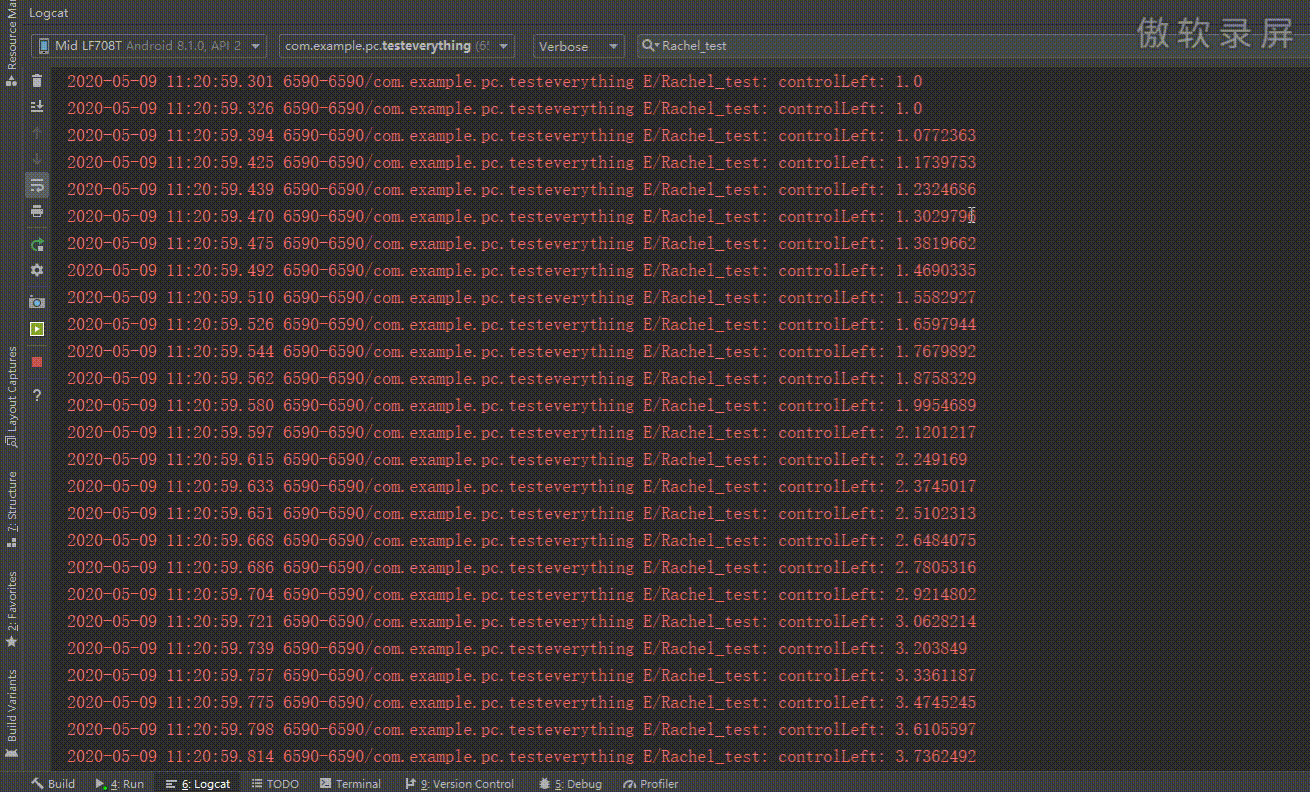Click log line controlLeft: 2.249169

517,459
